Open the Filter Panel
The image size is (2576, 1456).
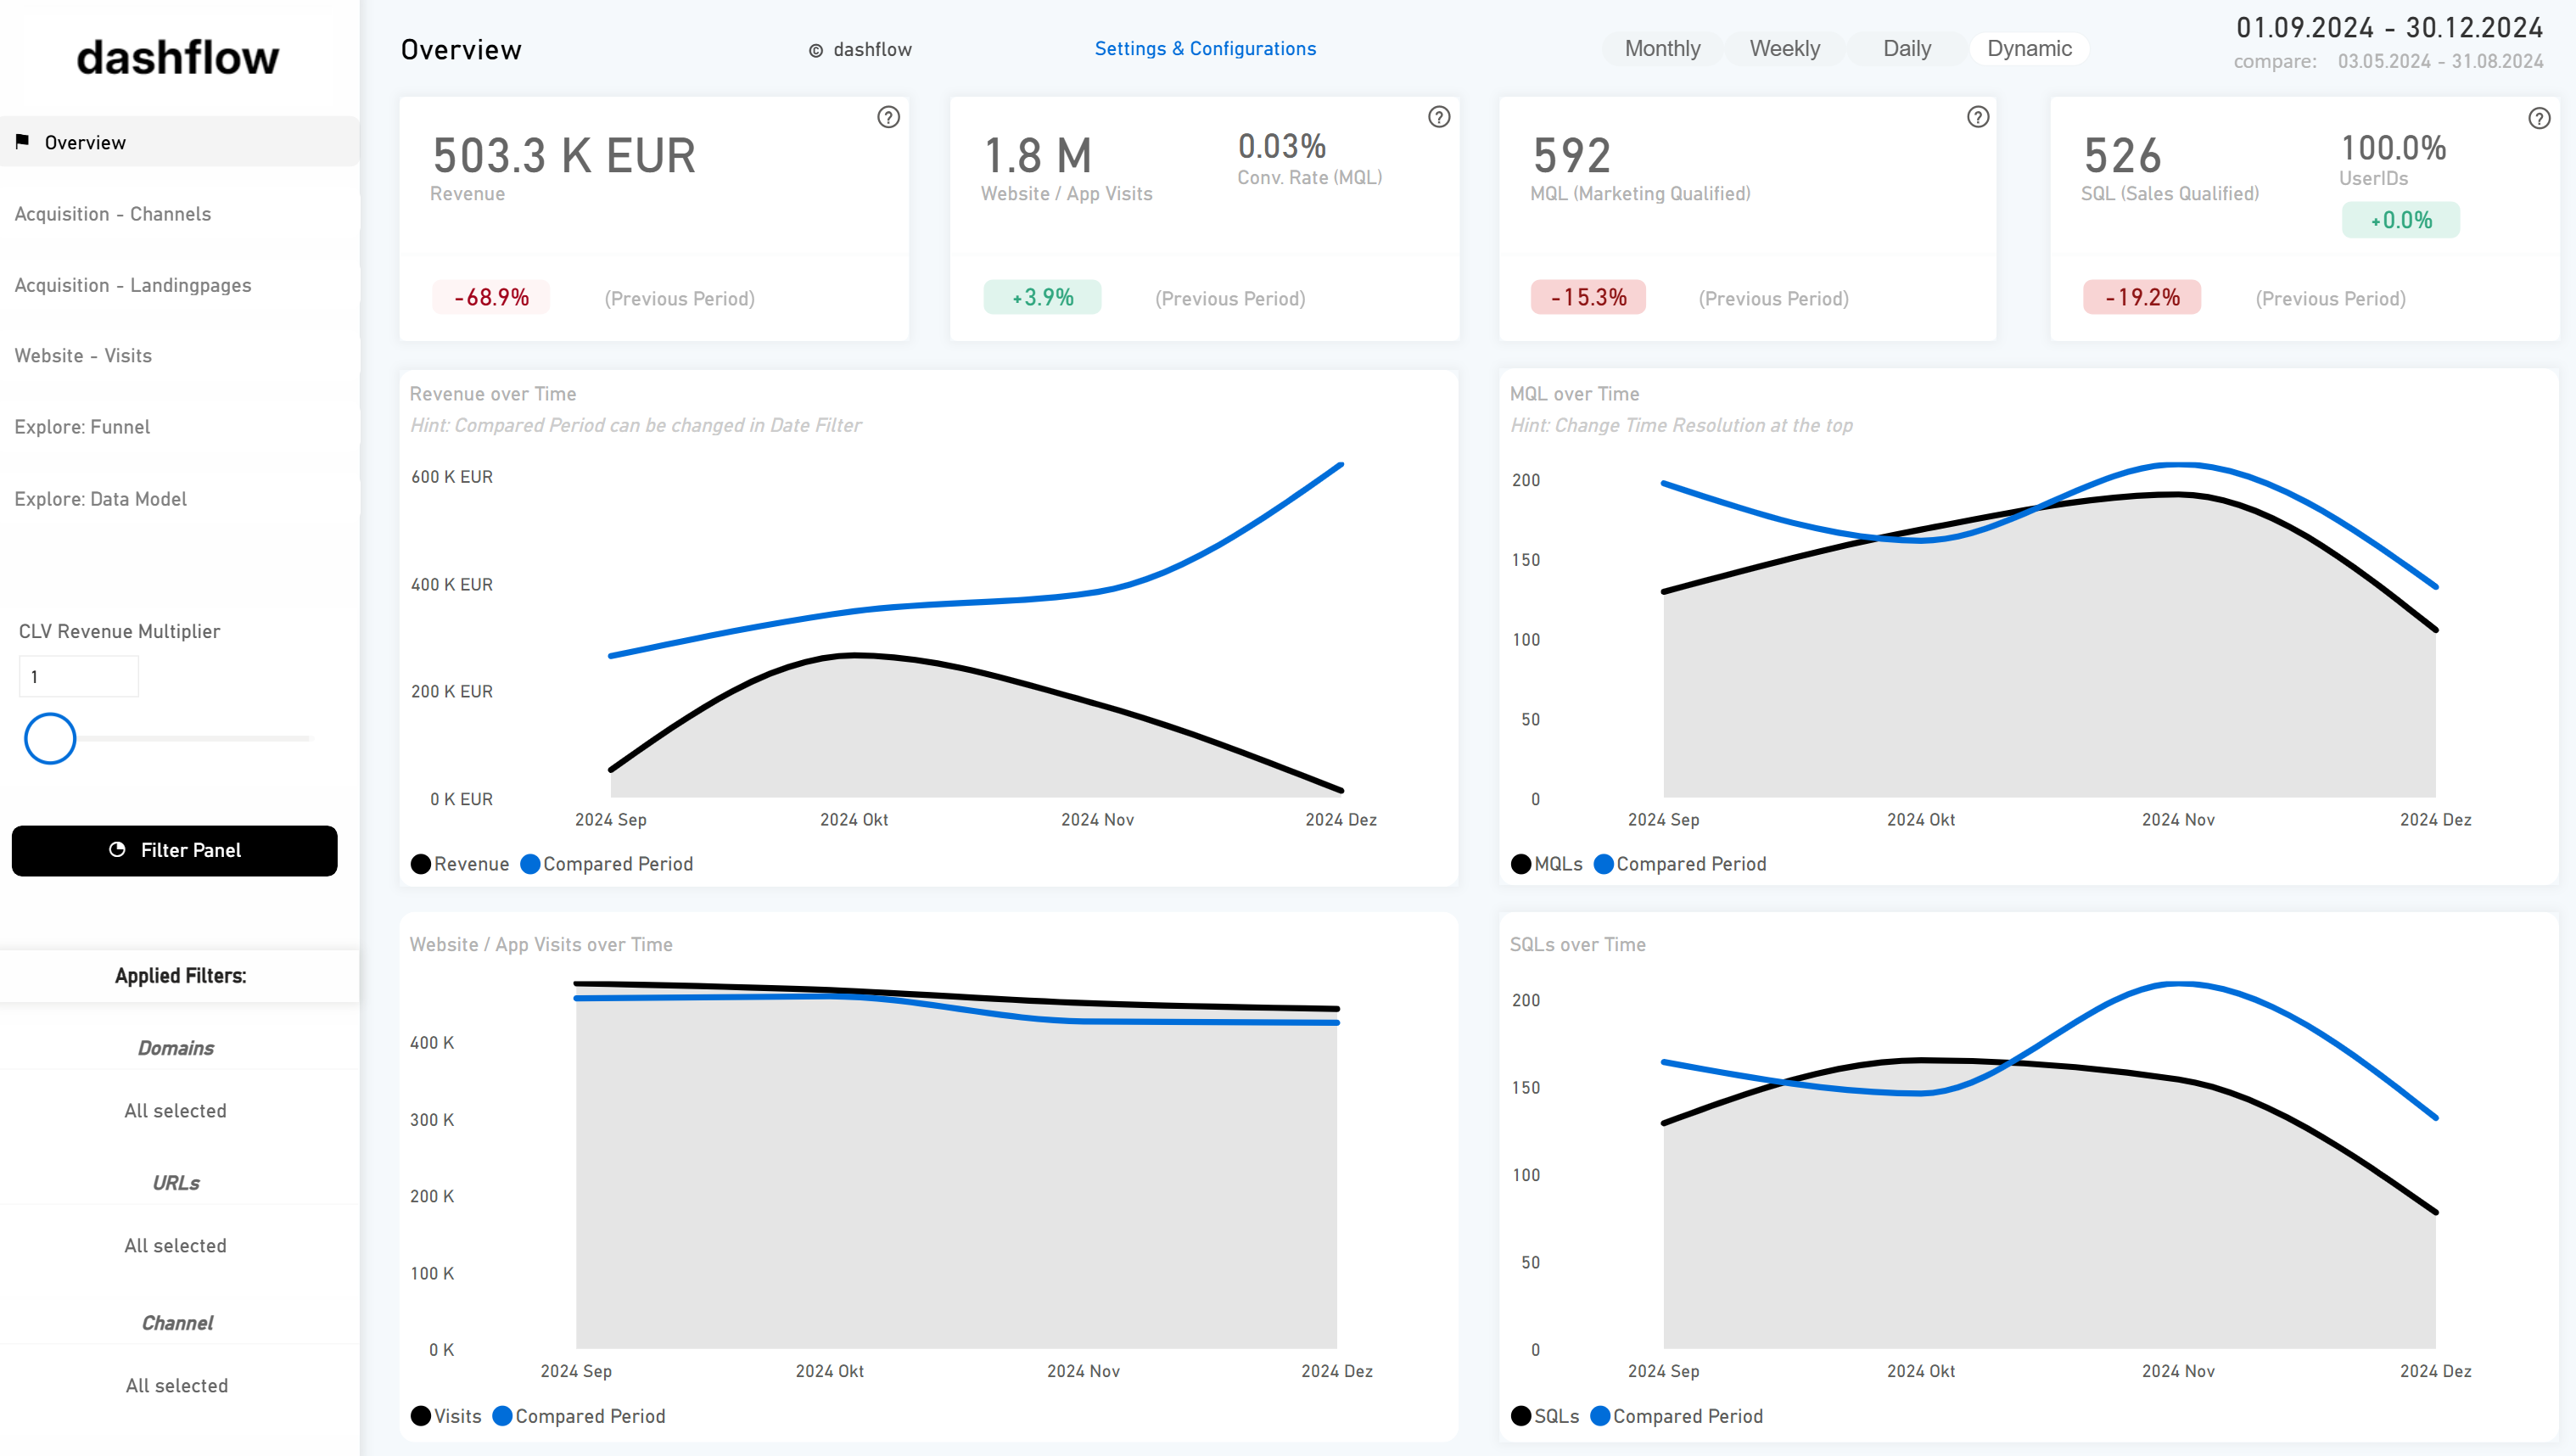(175, 850)
